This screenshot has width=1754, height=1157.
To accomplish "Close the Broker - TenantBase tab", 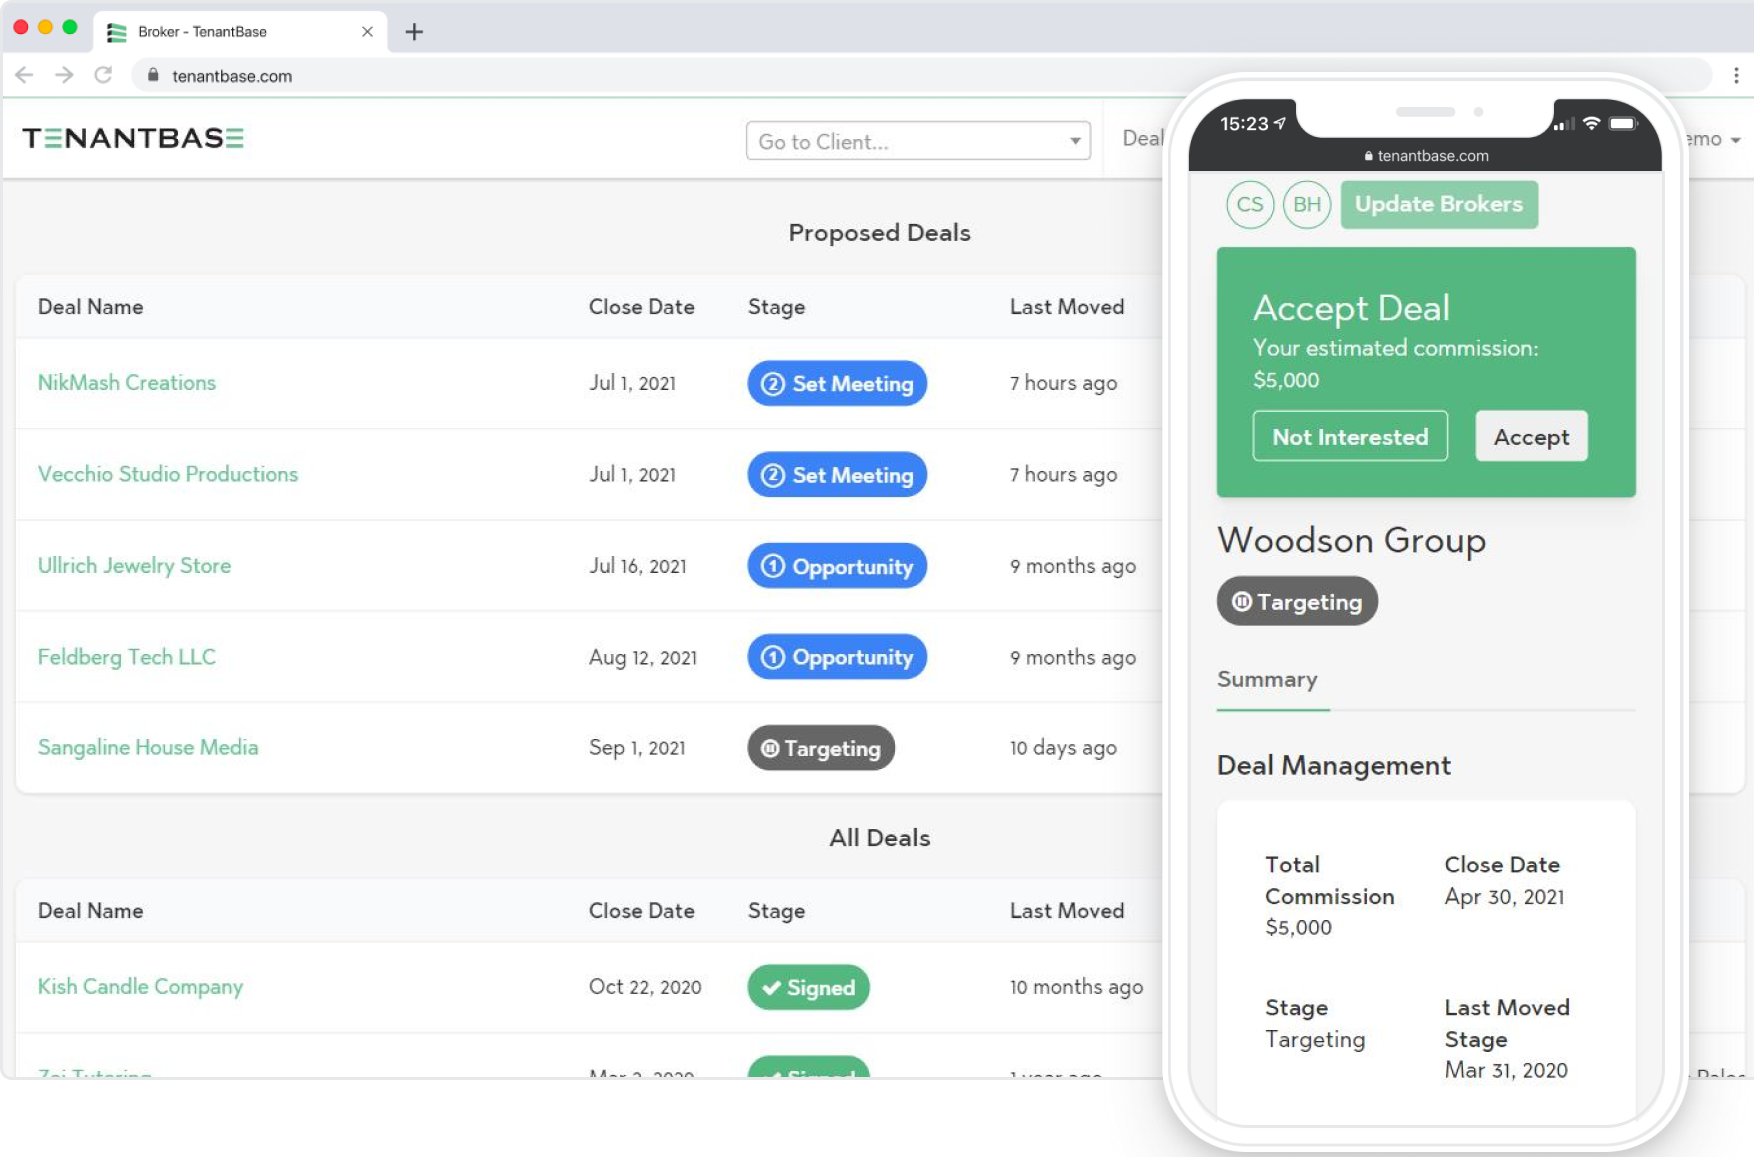I will (367, 32).
